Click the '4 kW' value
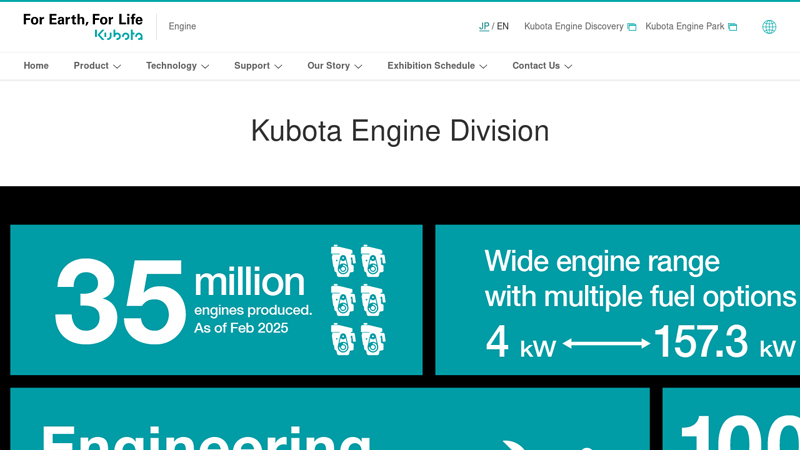 [520, 342]
